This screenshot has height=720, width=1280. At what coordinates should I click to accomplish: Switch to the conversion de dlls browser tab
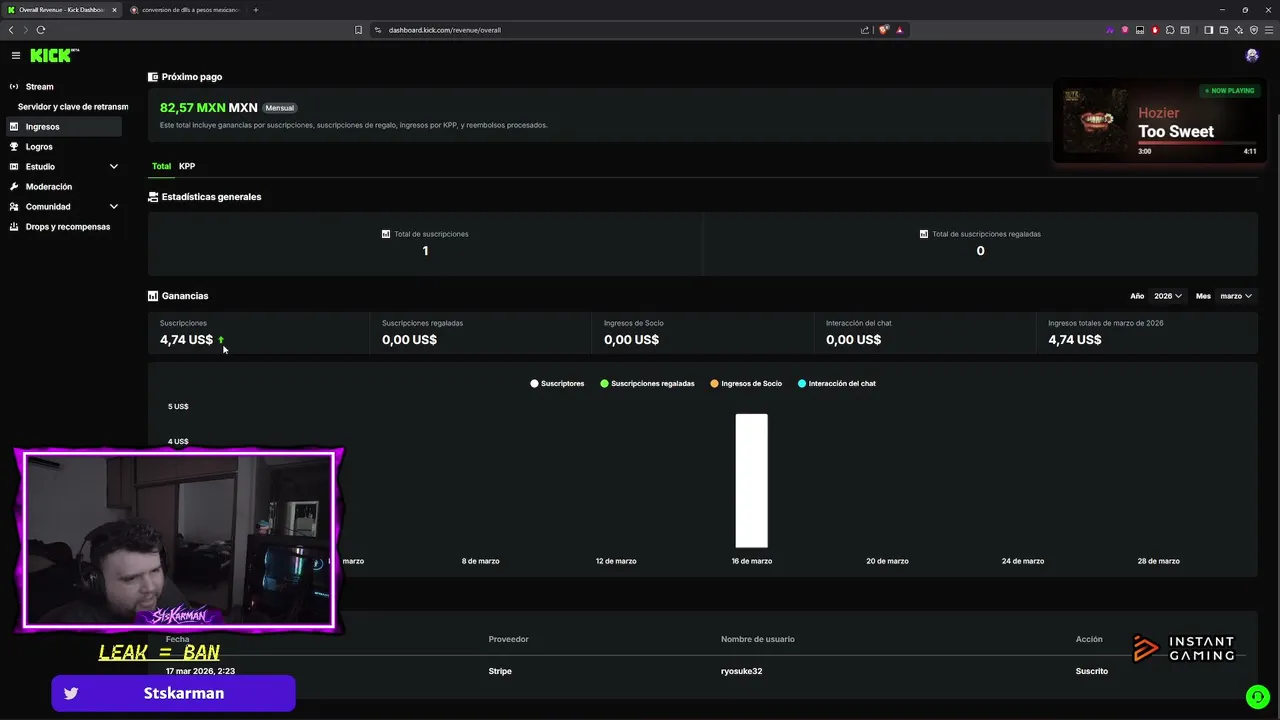pos(185,10)
